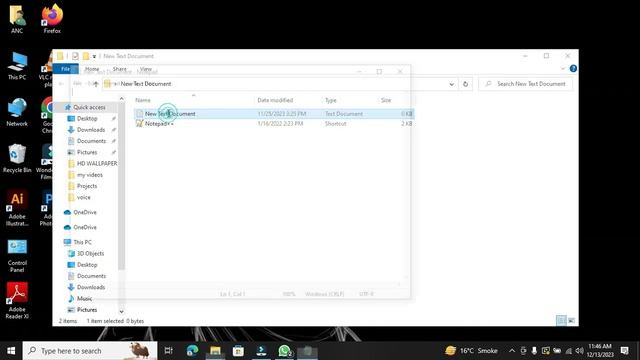Select the This PC desktop icon
The image size is (640, 360).
[x=17, y=65]
